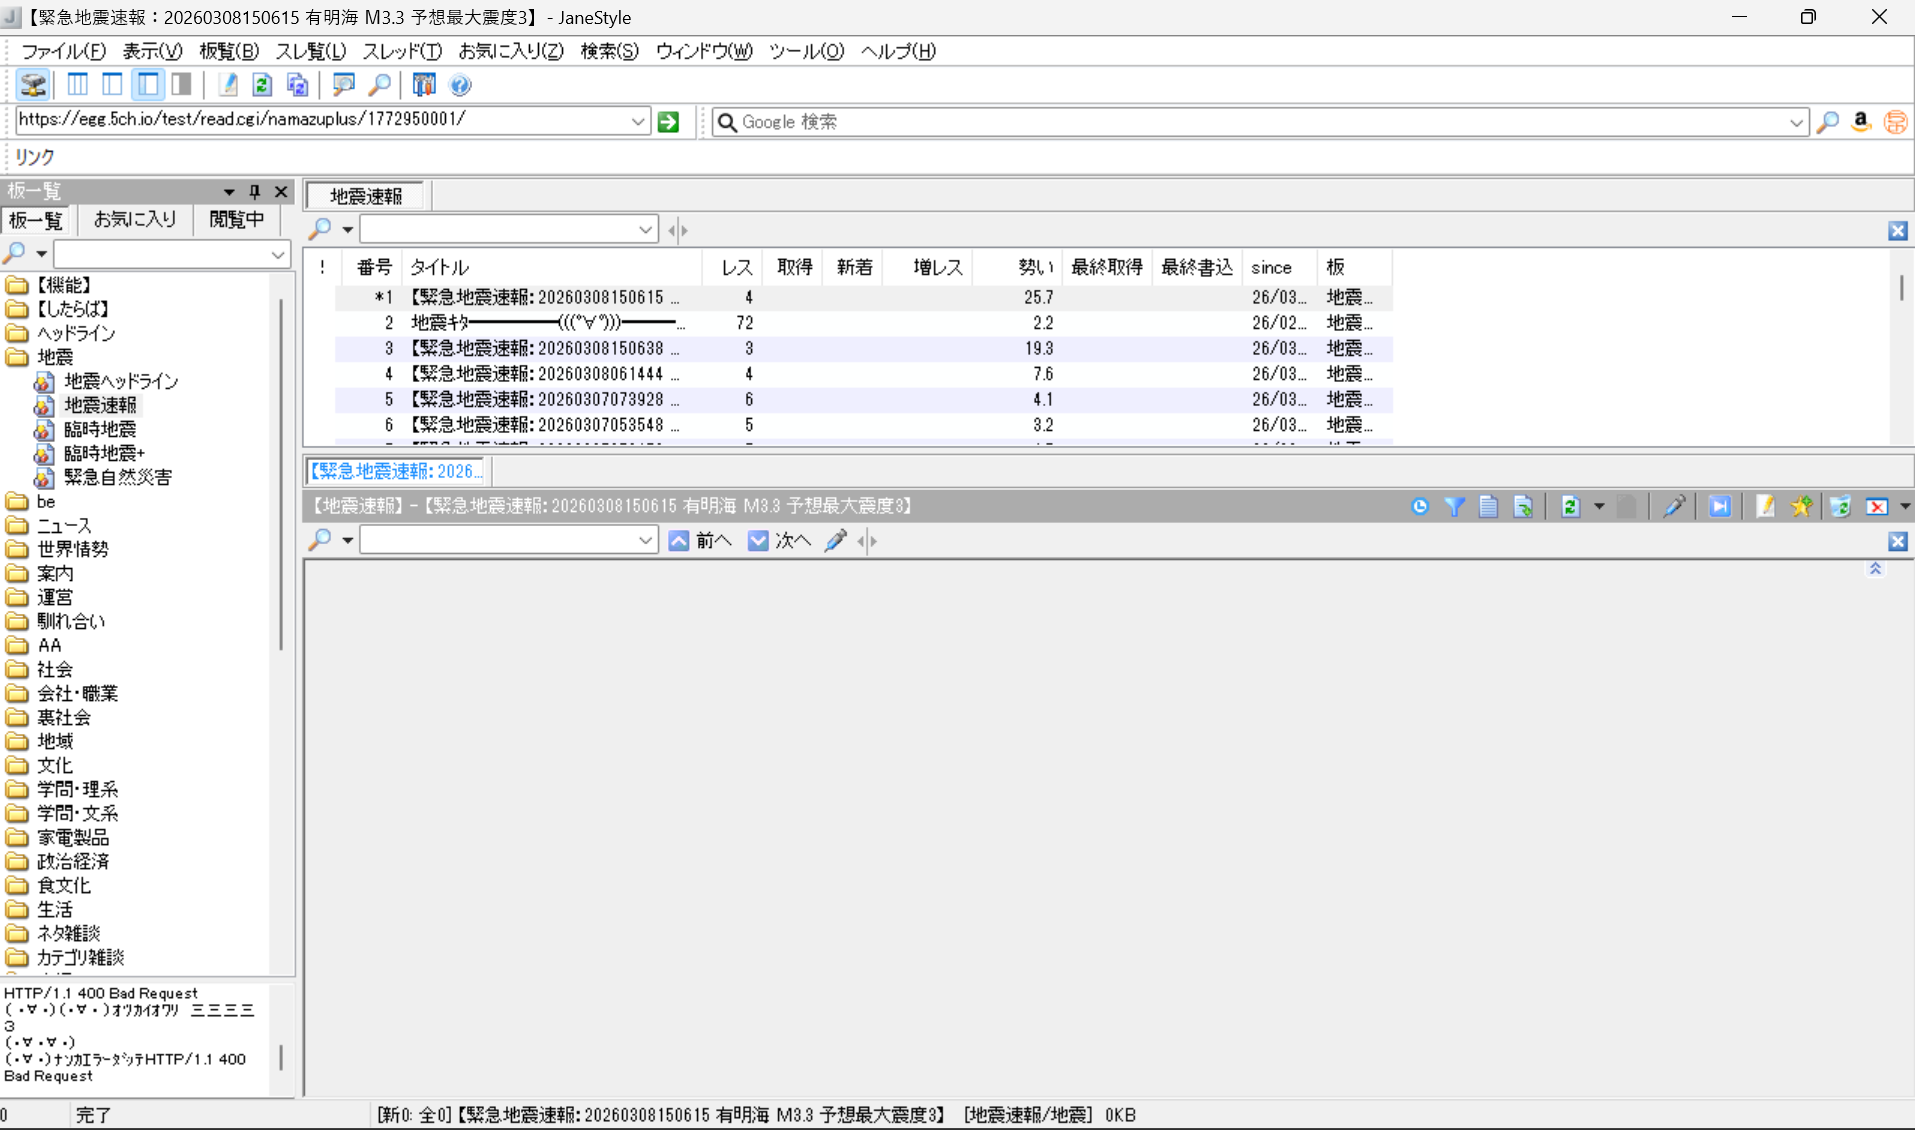Click the Amazon search icon

coord(1860,122)
